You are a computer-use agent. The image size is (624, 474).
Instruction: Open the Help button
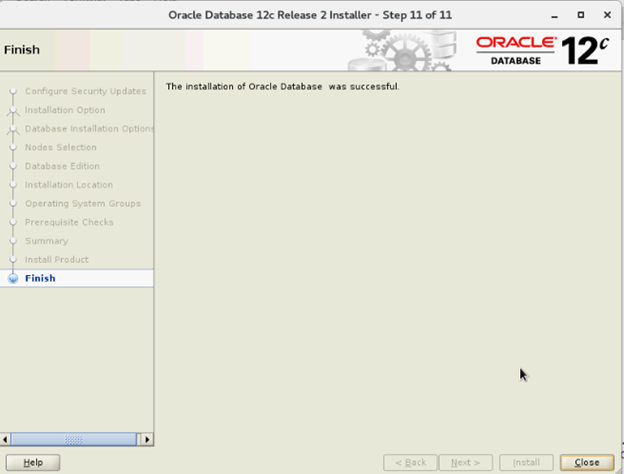point(33,462)
